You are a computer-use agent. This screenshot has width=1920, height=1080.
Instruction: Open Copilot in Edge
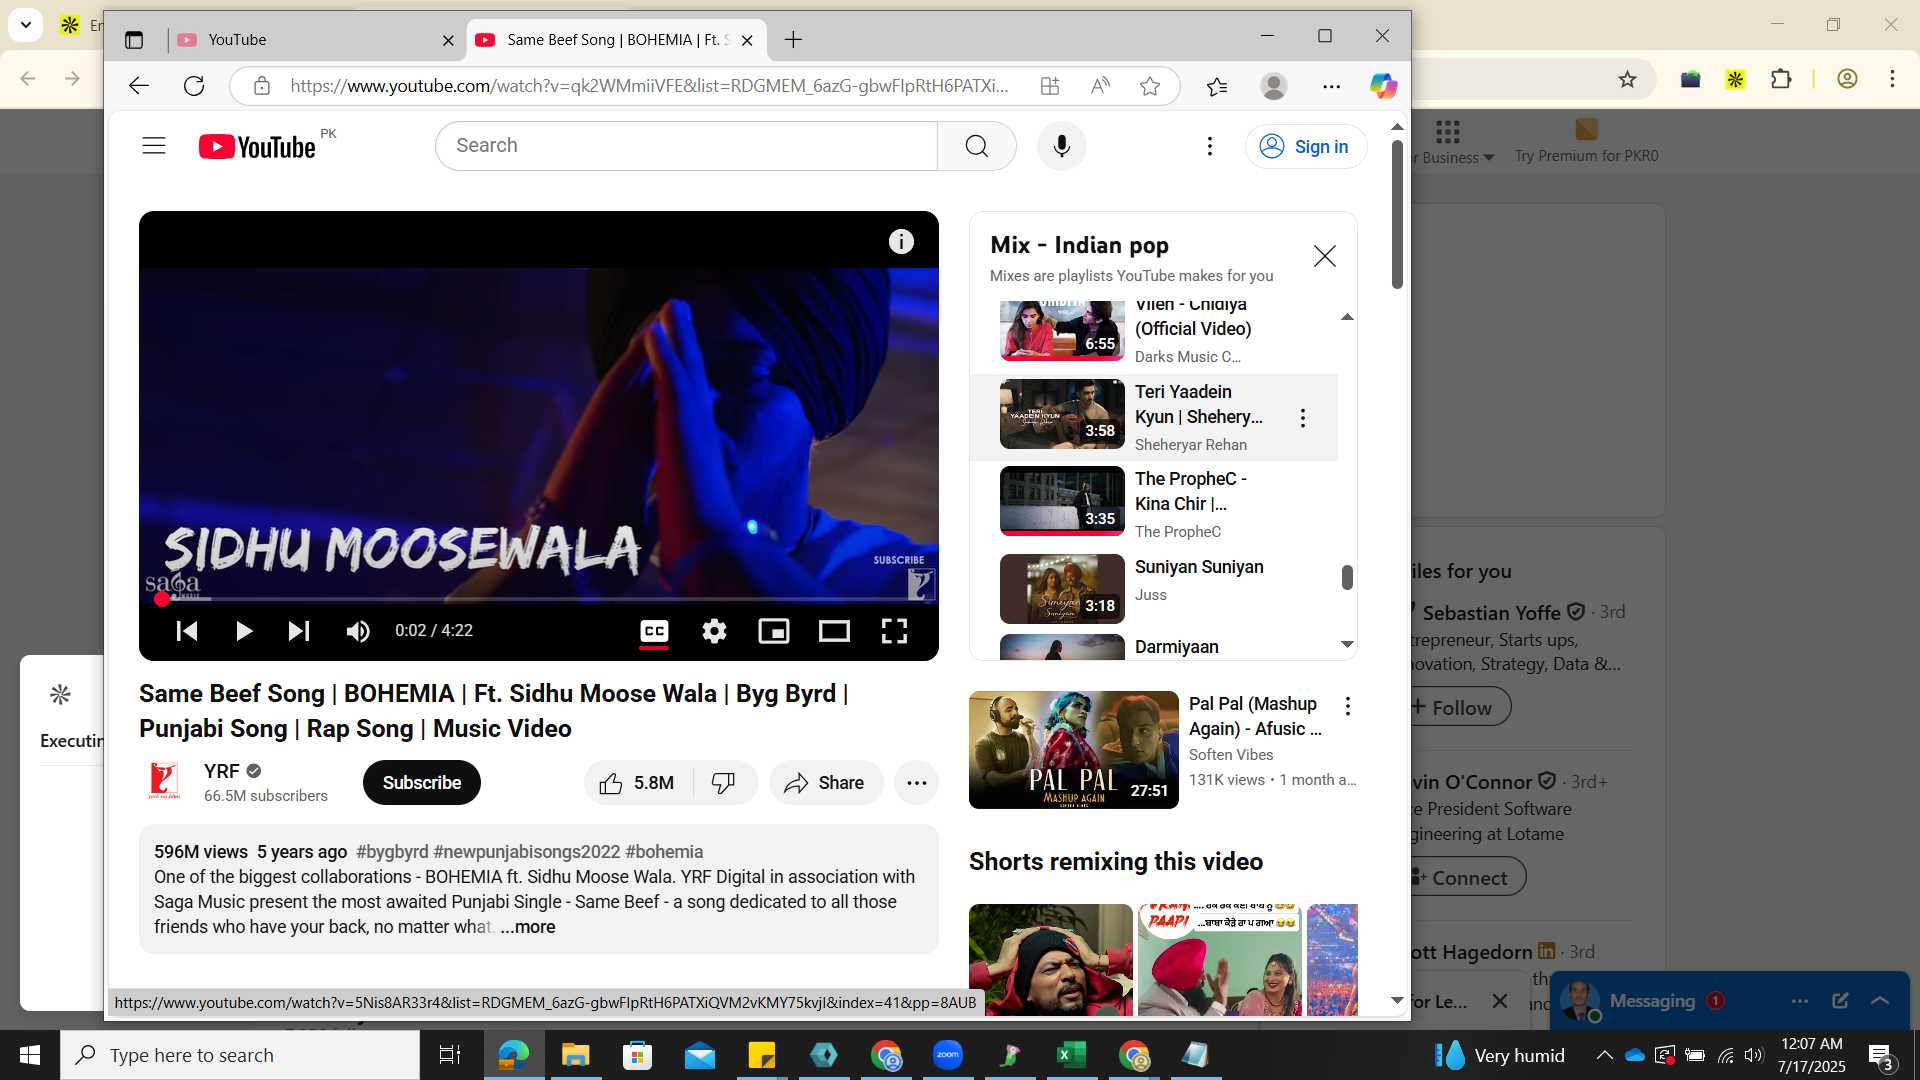point(1384,86)
